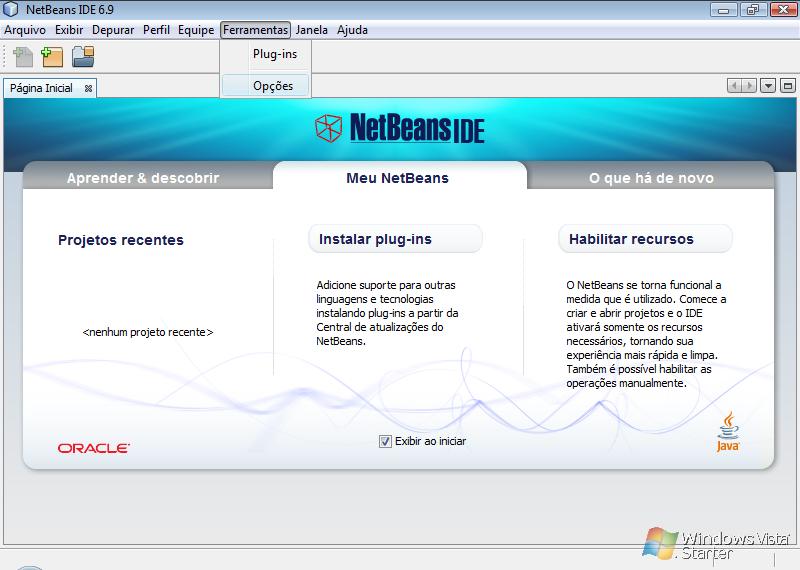The width and height of the screenshot is (800, 570).
Task: Switch to O que há de novo tab
Action: (x=651, y=178)
